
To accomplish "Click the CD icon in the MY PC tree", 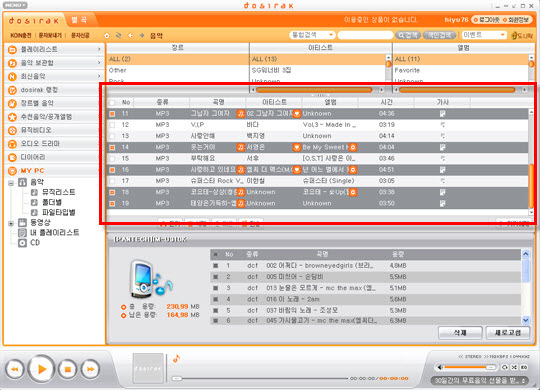I will pos(22,243).
